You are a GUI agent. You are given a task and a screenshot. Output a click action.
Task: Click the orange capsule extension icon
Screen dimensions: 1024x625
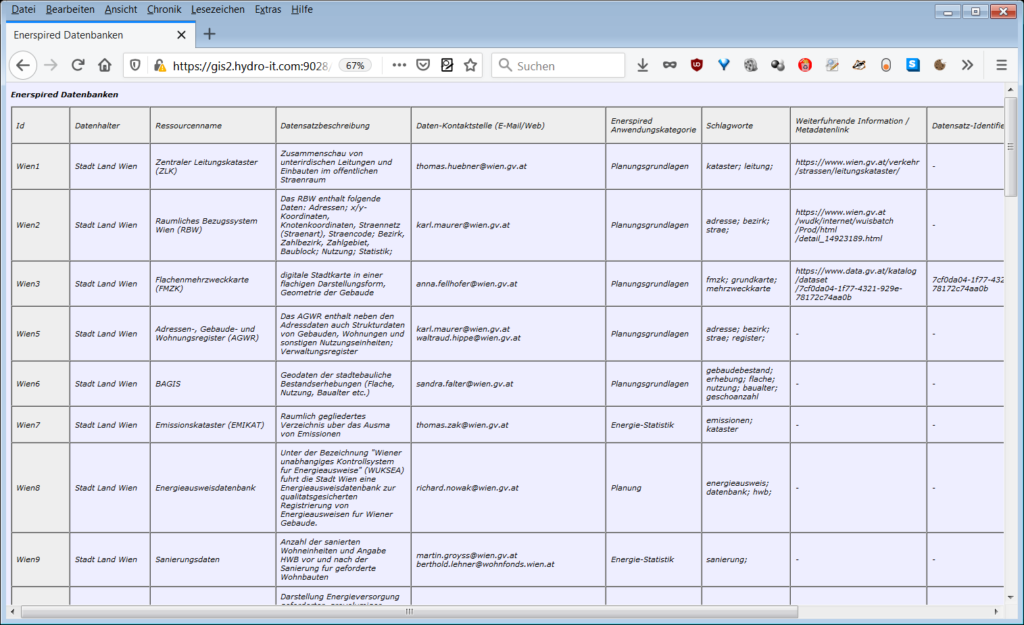pyautogui.click(x=886, y=65)
